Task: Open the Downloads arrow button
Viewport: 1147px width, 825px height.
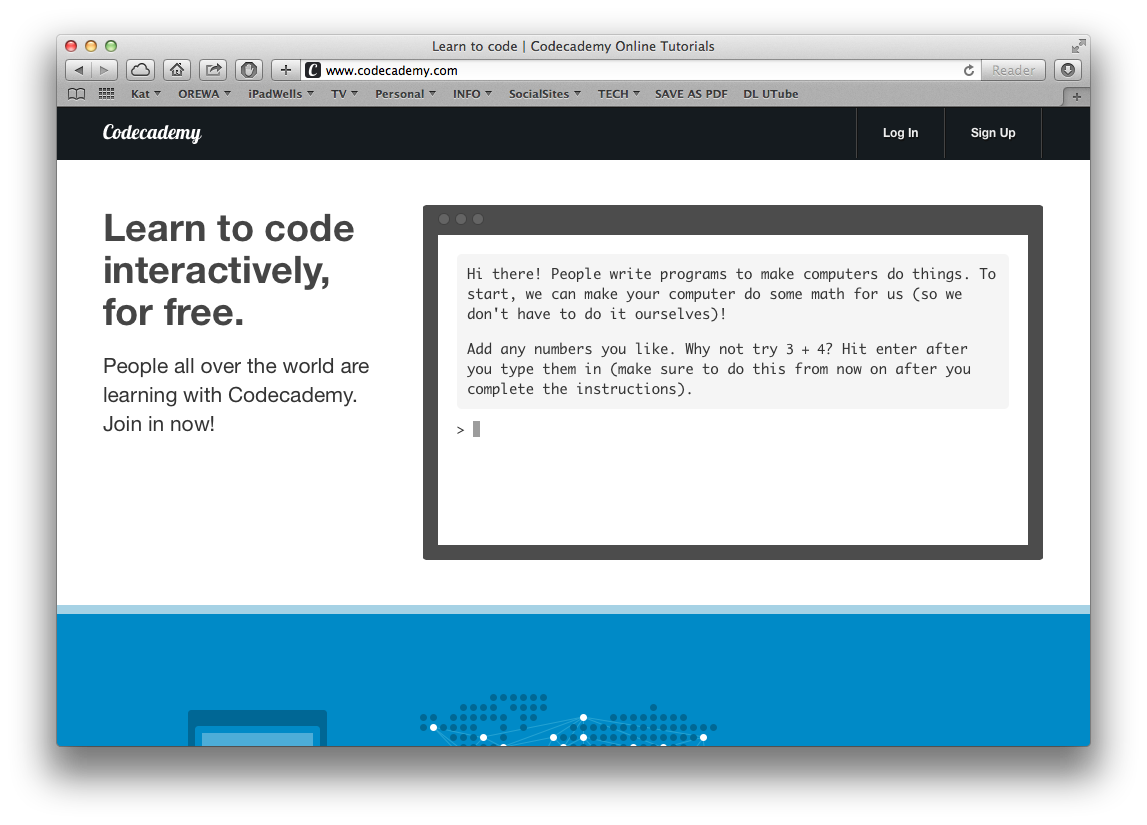Action: (x=1068, y=70)
